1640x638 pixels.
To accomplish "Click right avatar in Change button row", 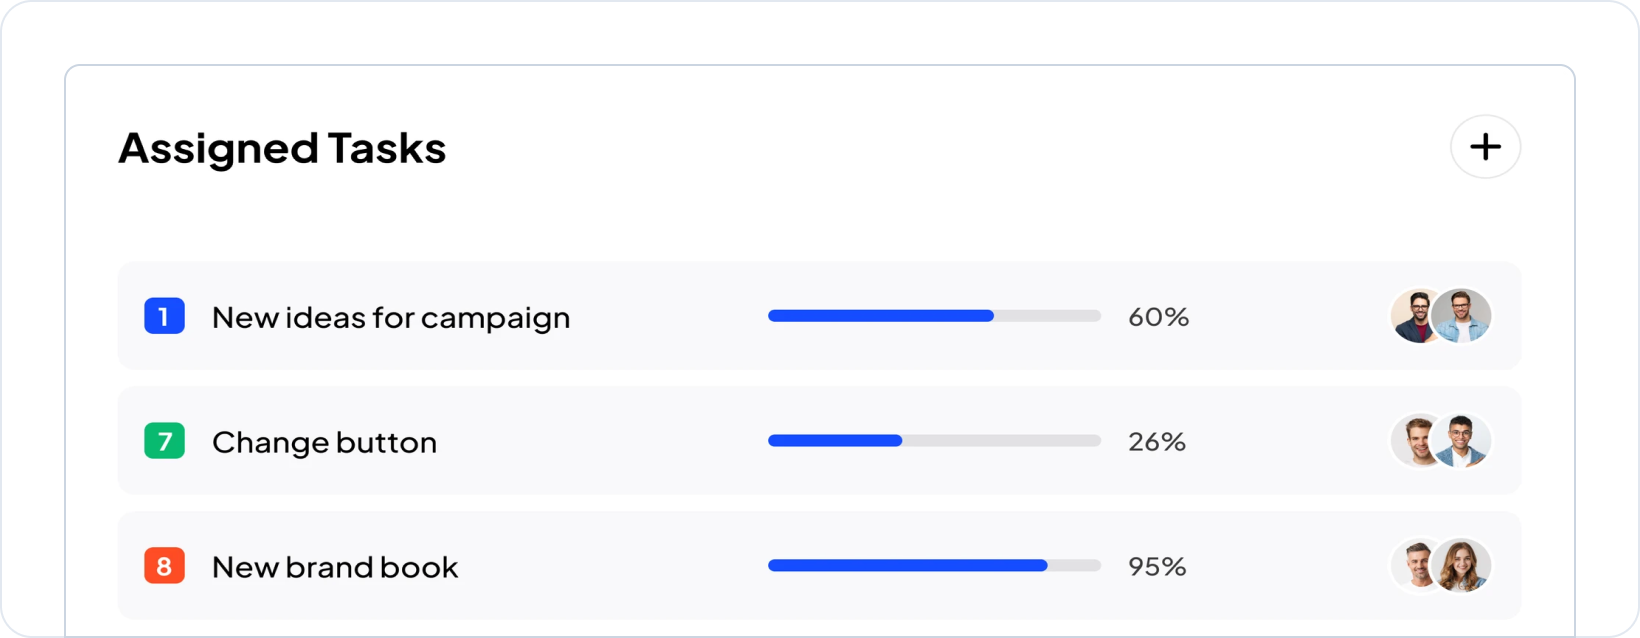I will (x=1464, y=441).
